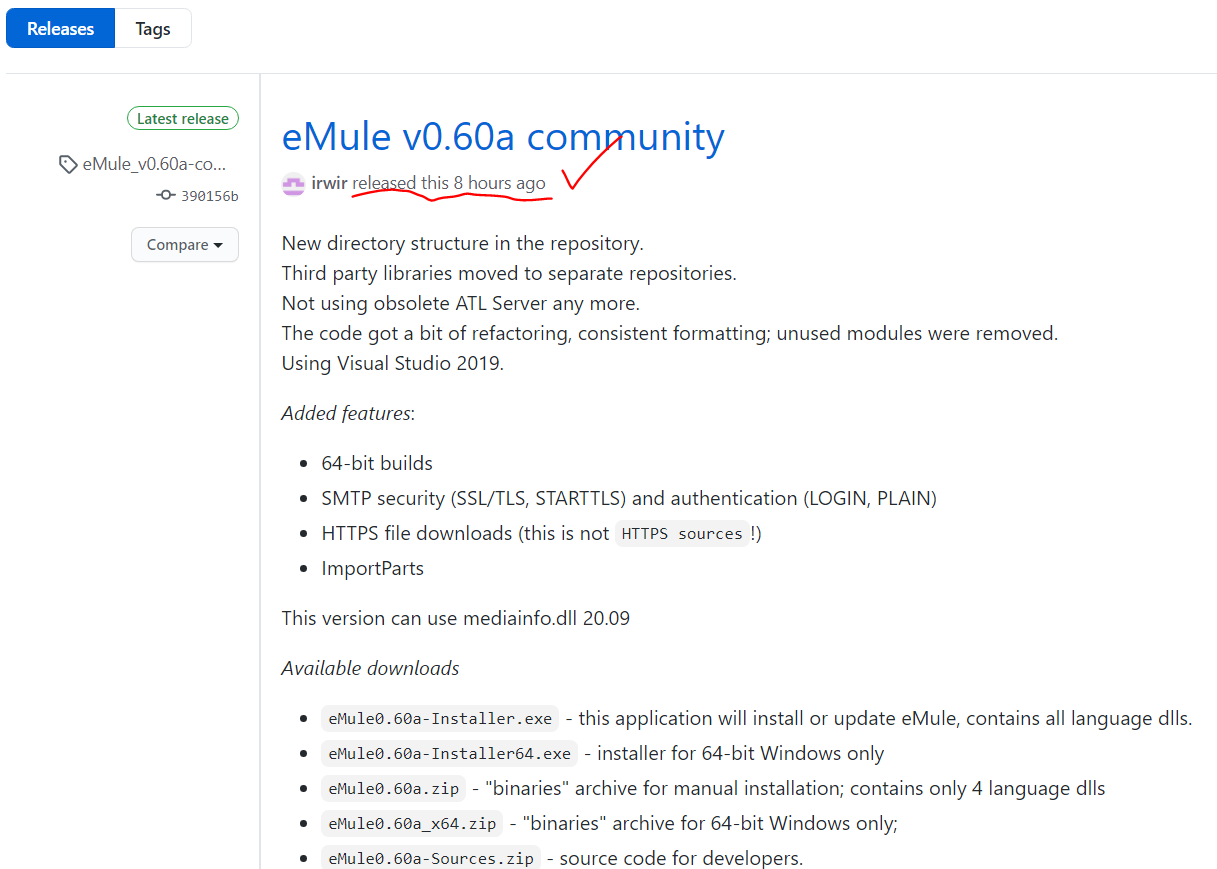Click the commit icon beside 390156b
The image size is (1217, 869).
point(166,196)
